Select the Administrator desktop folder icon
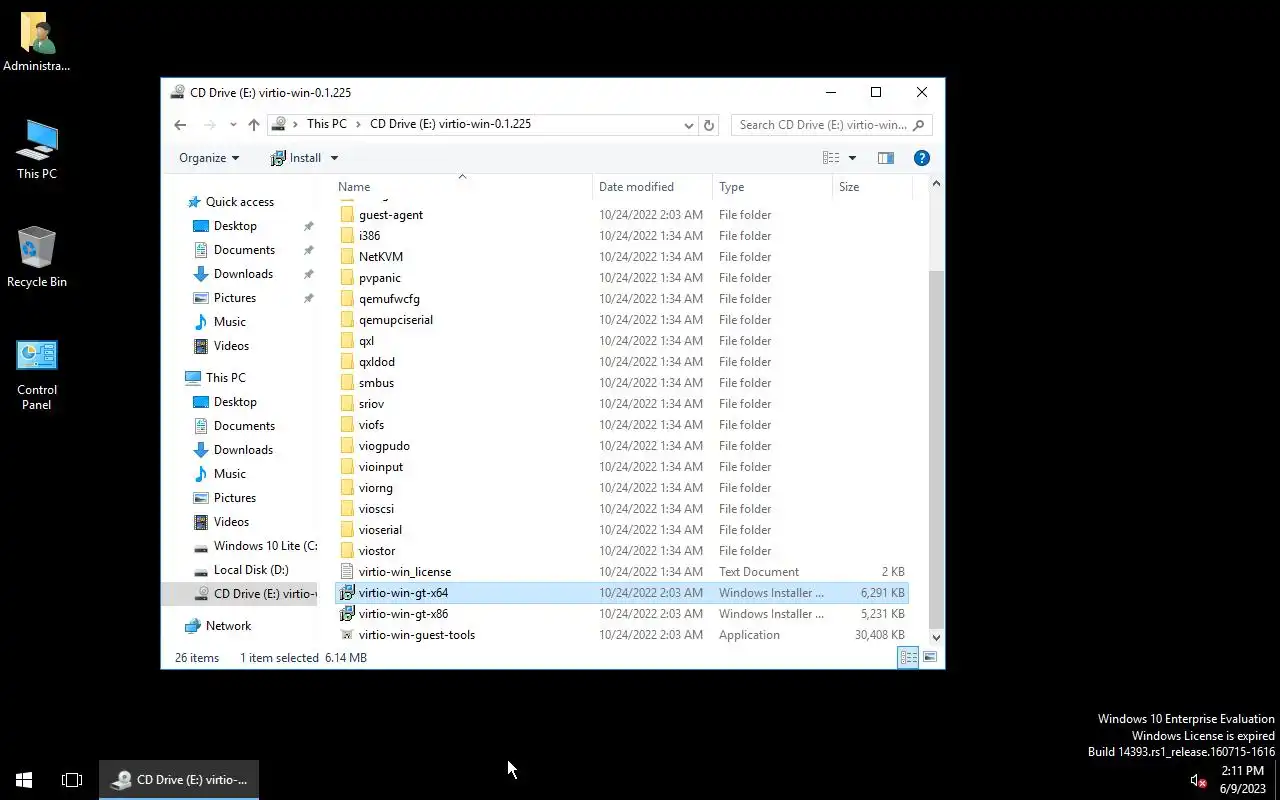 tap(37, 43)
